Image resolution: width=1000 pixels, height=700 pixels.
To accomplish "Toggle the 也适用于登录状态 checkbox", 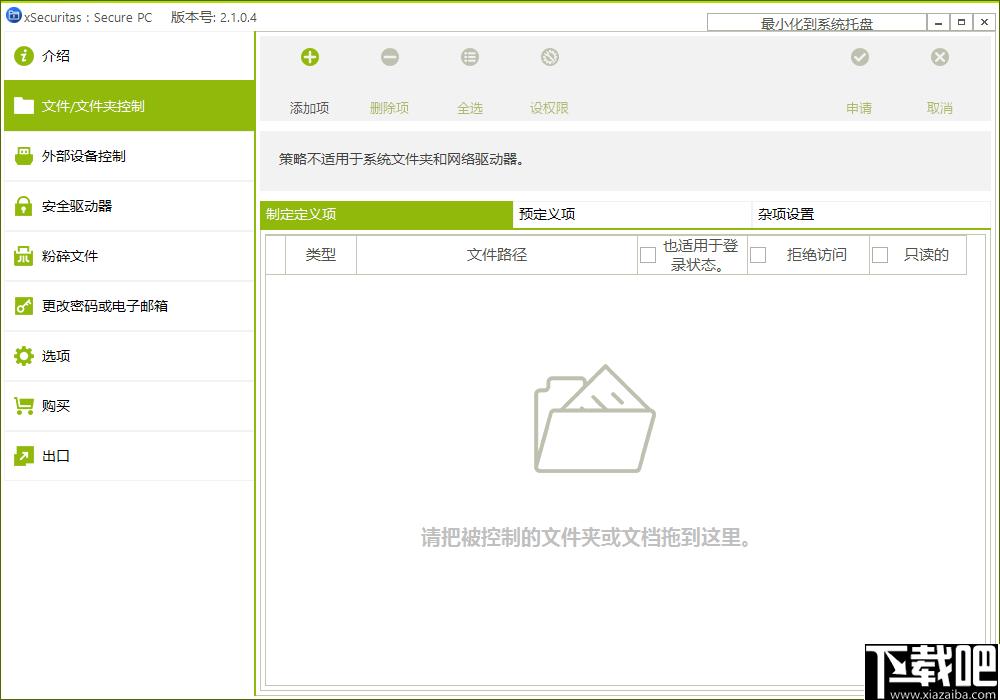I will click(648, 255).
